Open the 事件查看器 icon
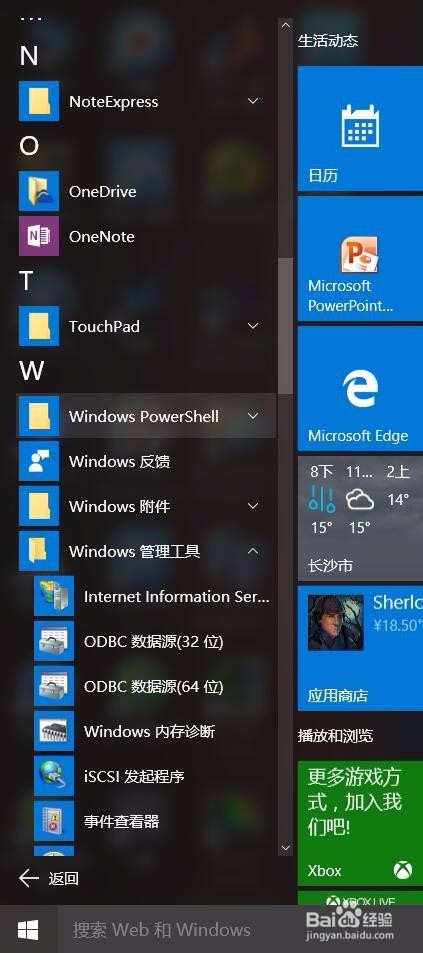423x953 pixels. point(53,821)
